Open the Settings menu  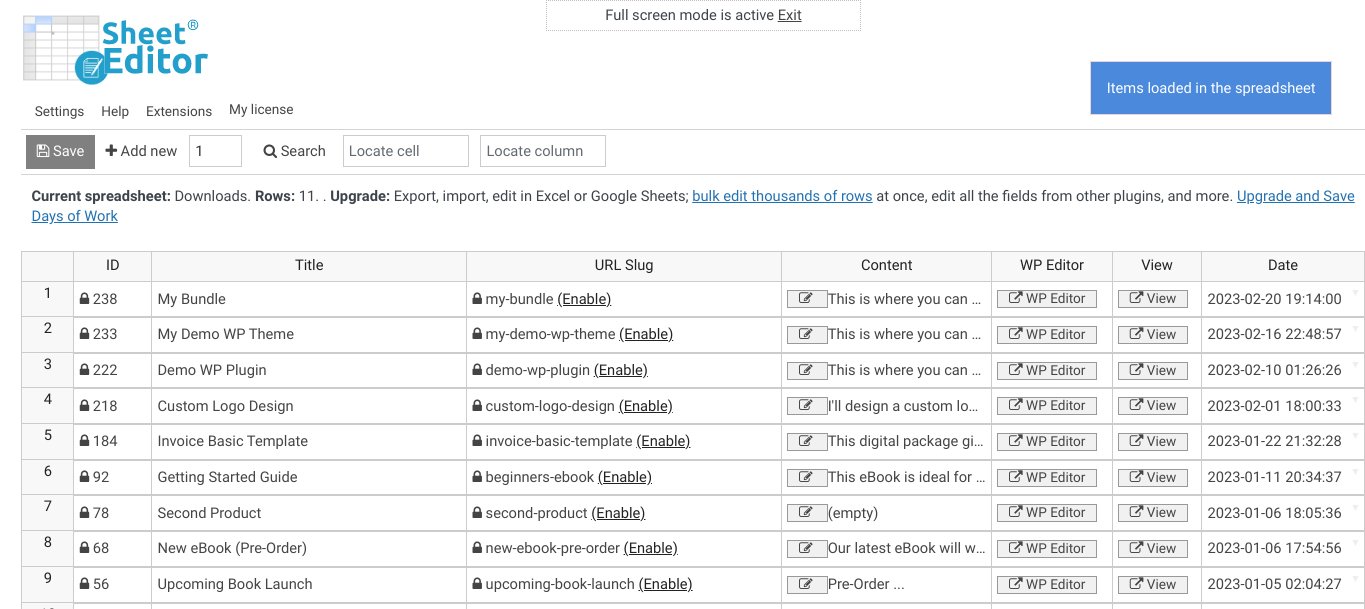coord(58,111)
